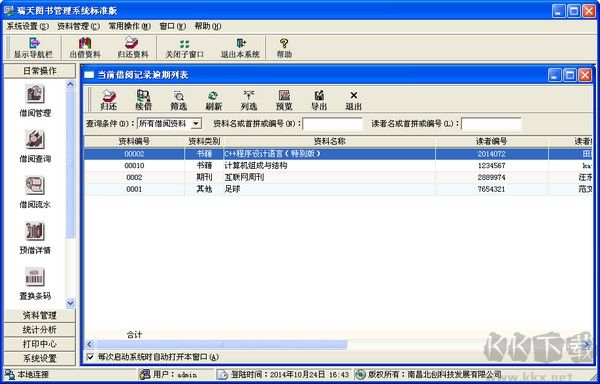Open 归还资料 from main toolbar

pyautogui.click(x=132, y=48)
